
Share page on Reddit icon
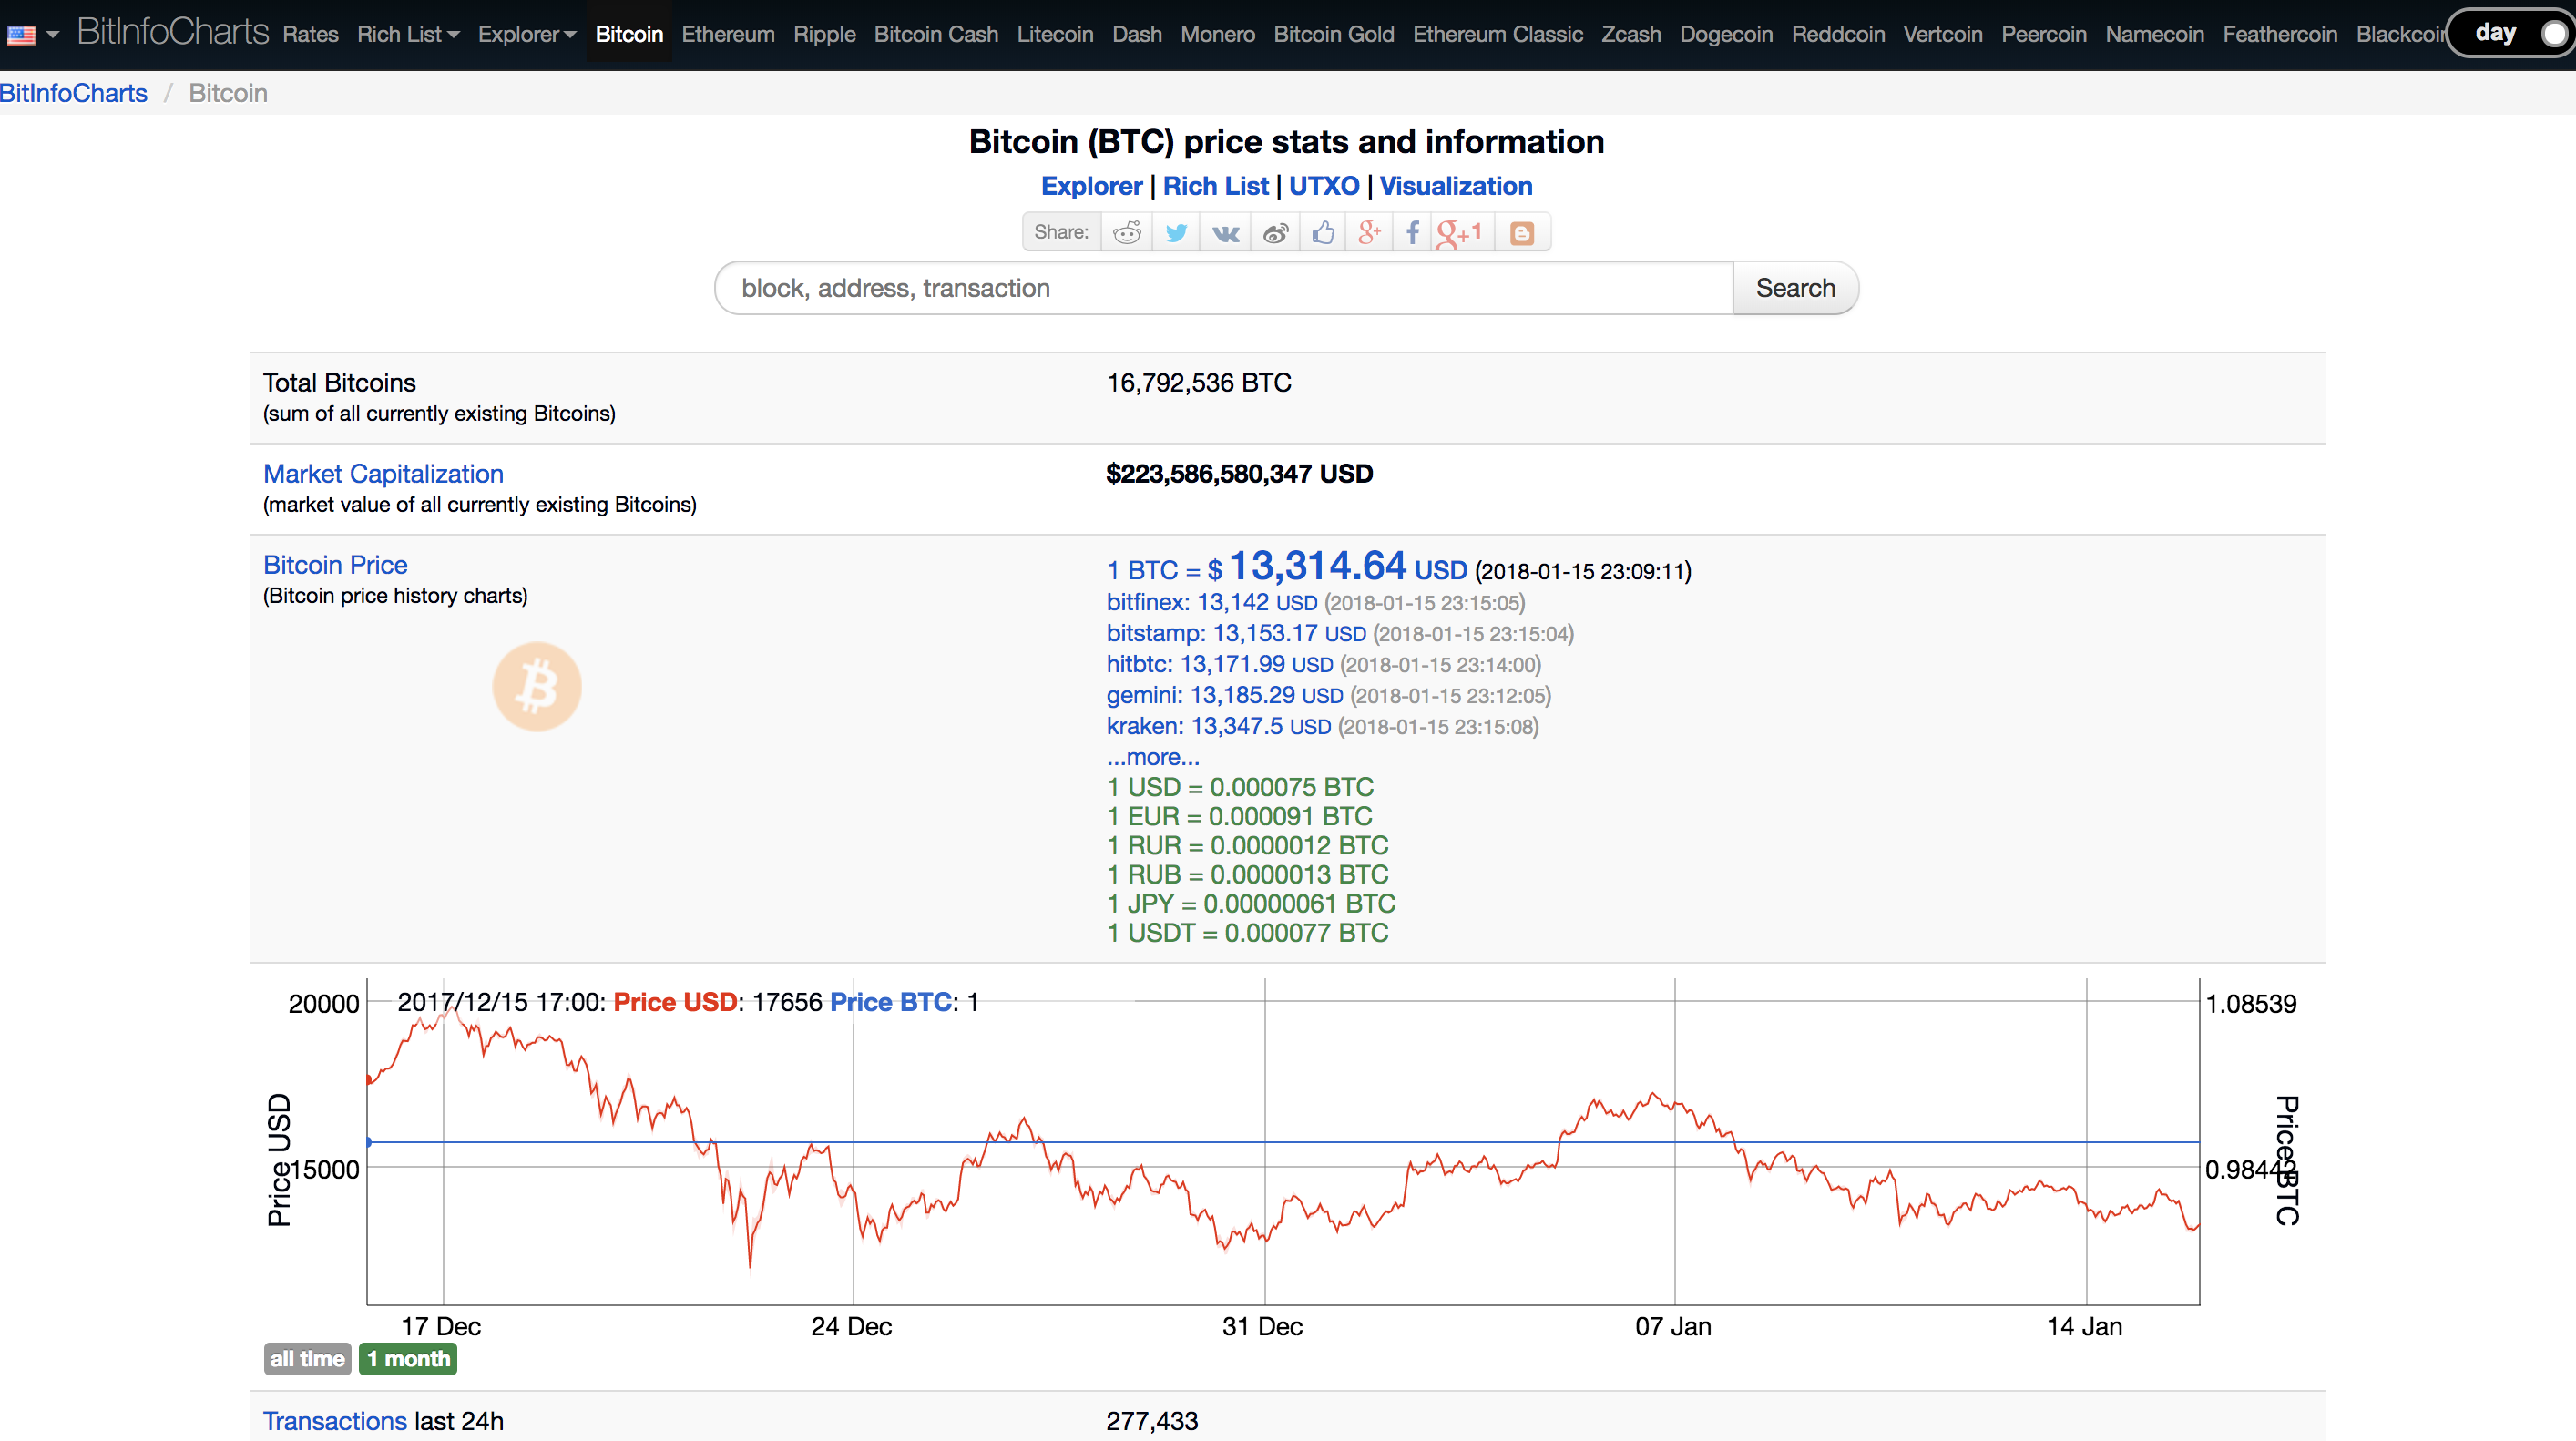(x=1127, y=232)
